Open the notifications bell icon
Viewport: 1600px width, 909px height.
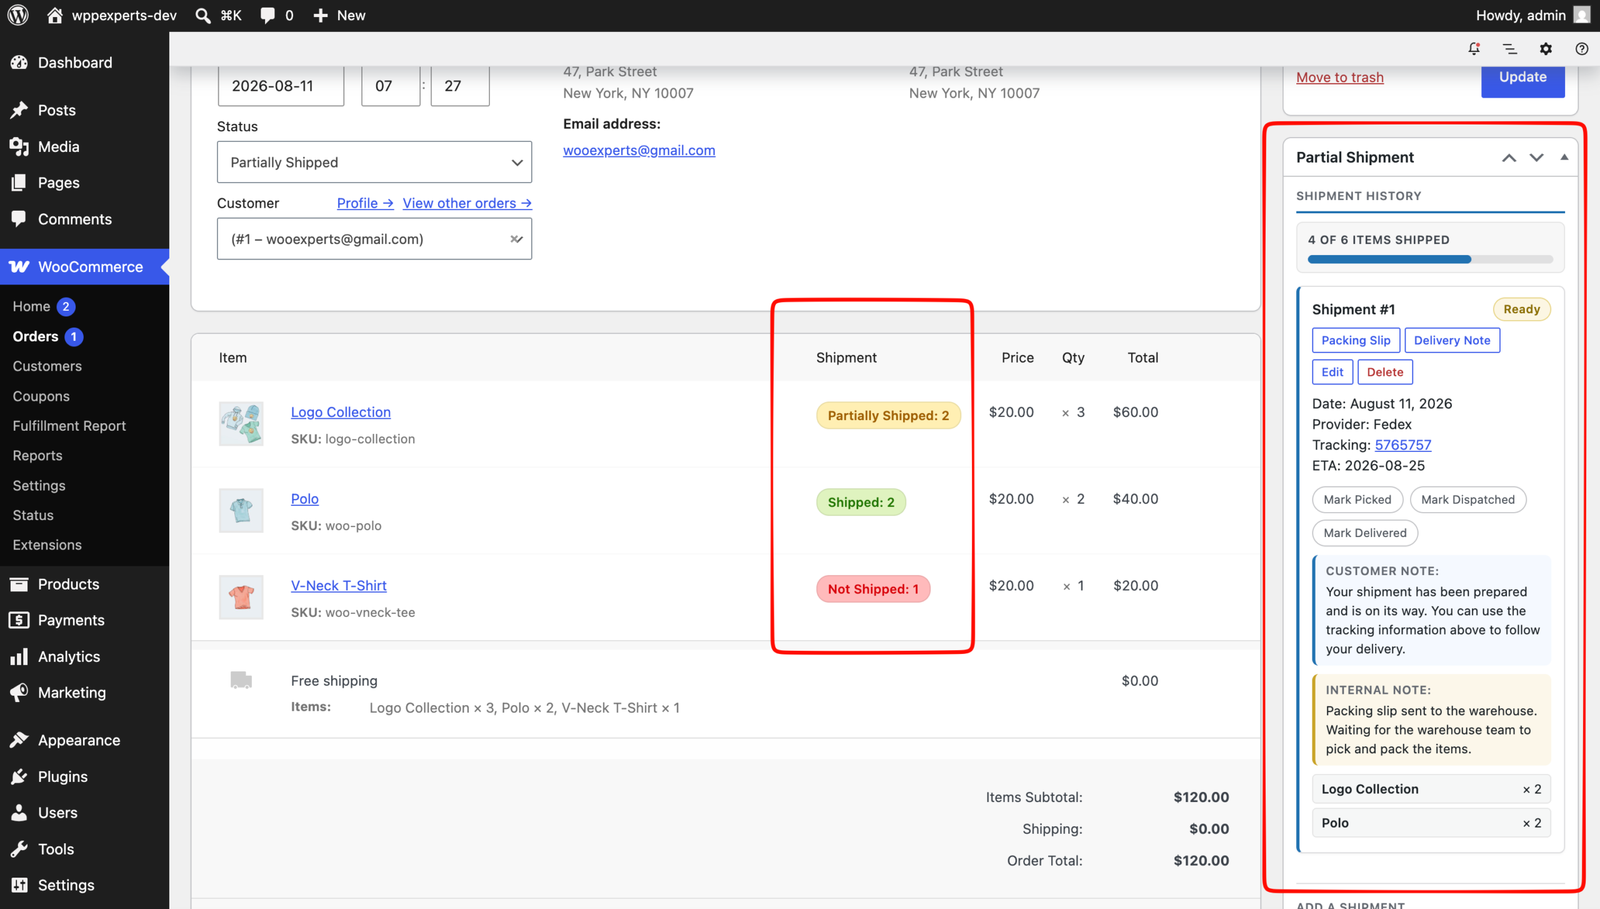click(1474, 48)
